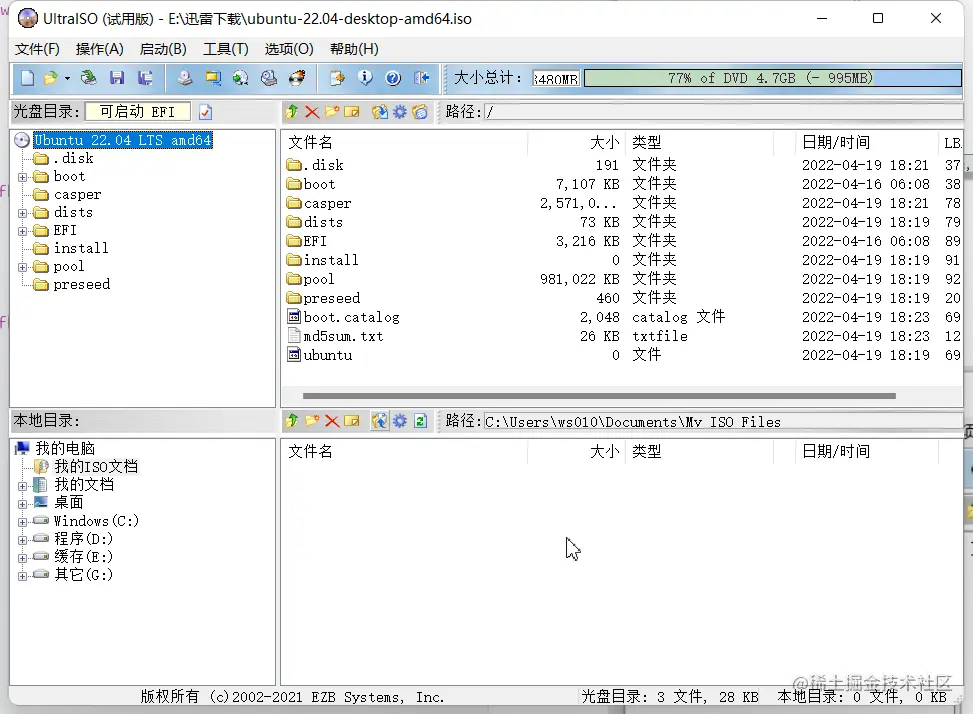Click the Rename icon in disc toolbar
The width and height of the screenshot is (973, 714).
tap(352, 112)
